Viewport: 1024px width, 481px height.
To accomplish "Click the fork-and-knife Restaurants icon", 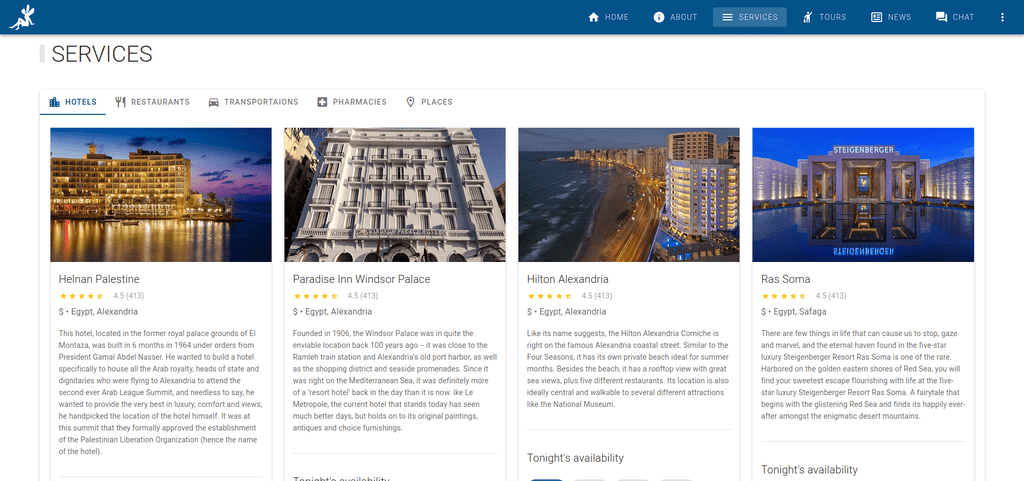I will pos(120,102).
